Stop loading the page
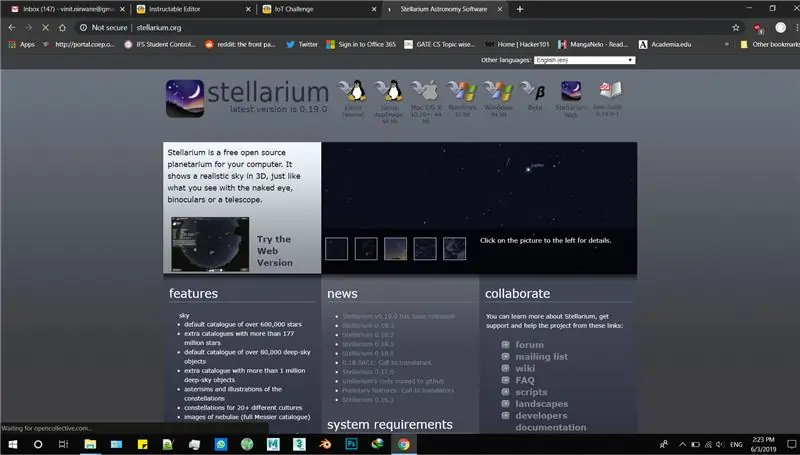 click(45, 28)
